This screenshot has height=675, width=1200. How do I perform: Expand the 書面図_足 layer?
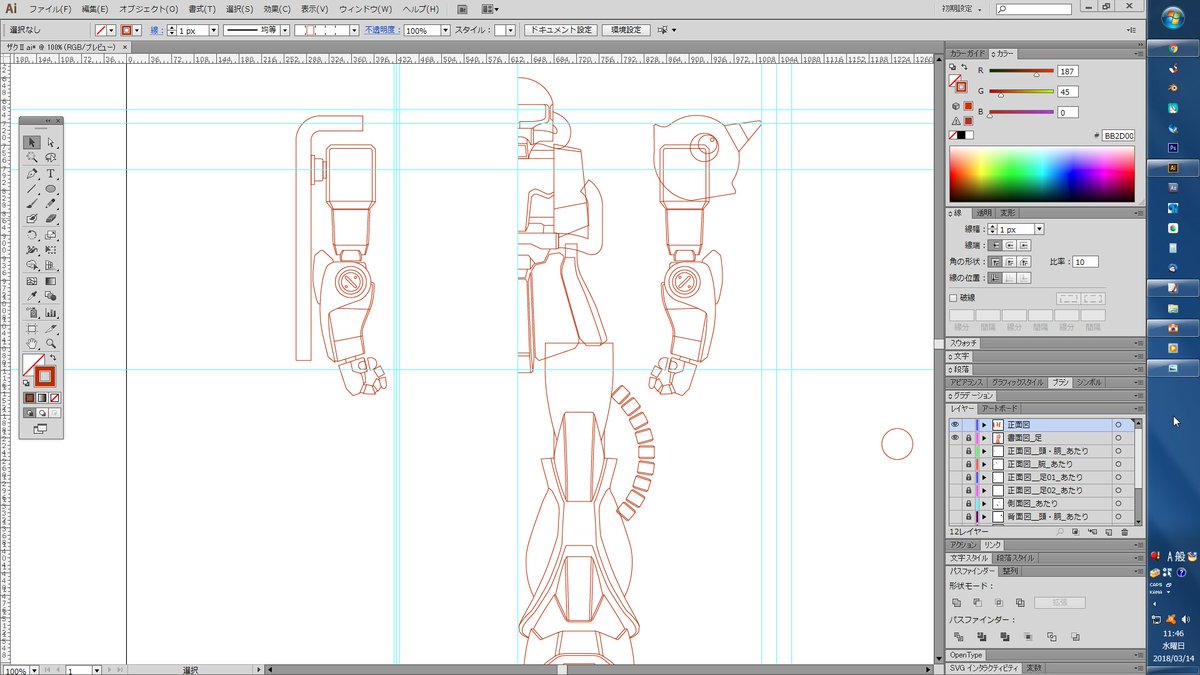(984, 438)
